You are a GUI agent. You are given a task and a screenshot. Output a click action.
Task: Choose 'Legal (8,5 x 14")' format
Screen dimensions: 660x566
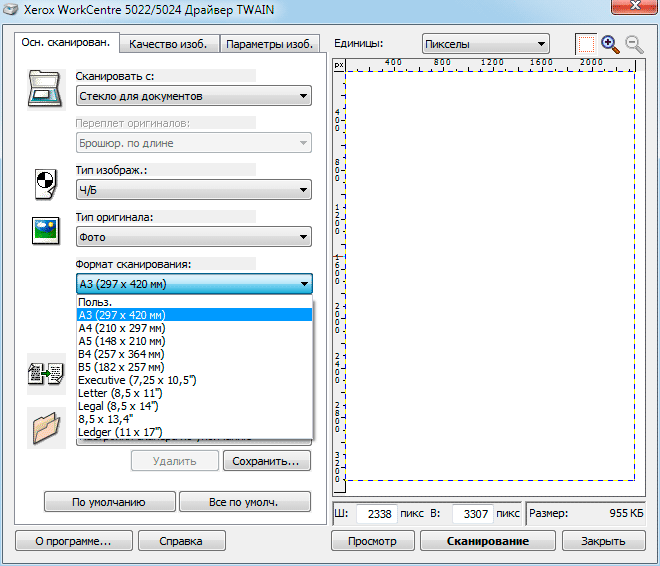tap(194, 406)
